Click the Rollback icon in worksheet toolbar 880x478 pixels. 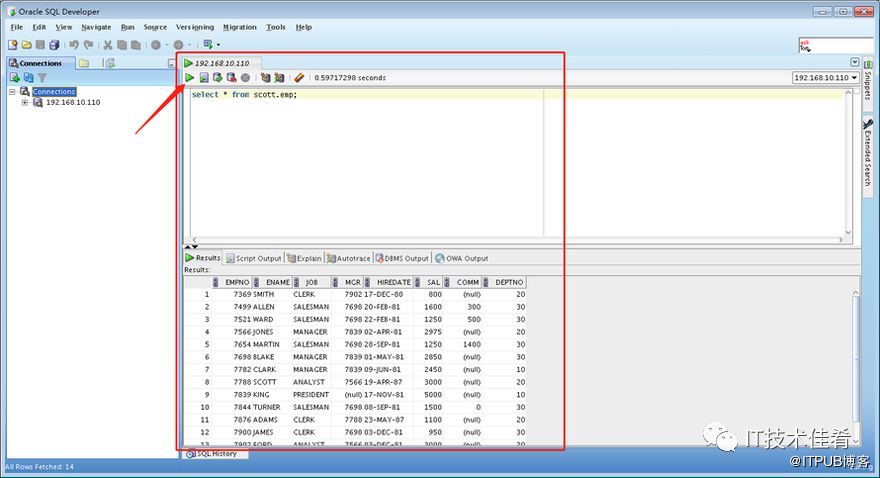(x=231, y=77)
